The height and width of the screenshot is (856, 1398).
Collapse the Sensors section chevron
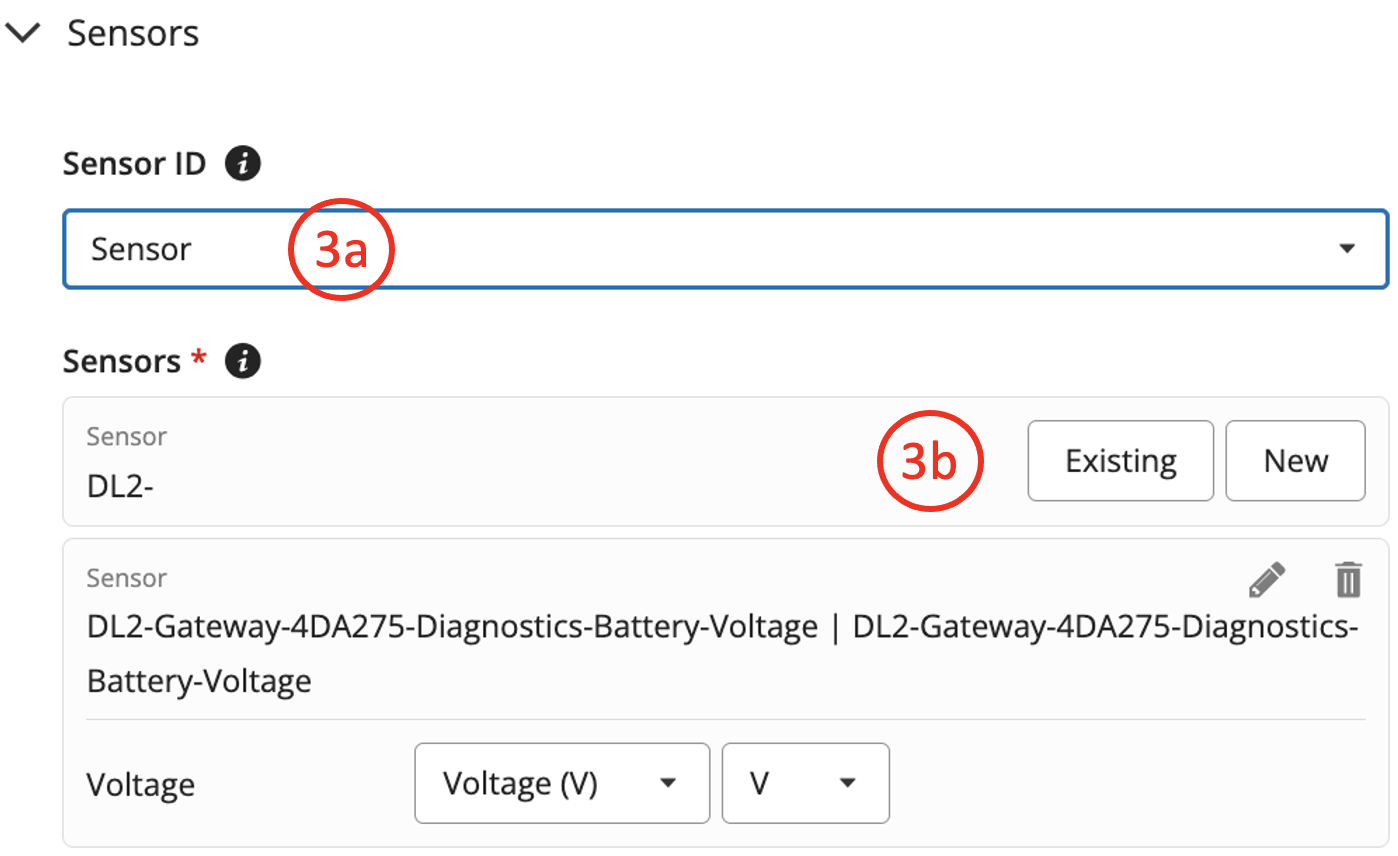[23, 33]
